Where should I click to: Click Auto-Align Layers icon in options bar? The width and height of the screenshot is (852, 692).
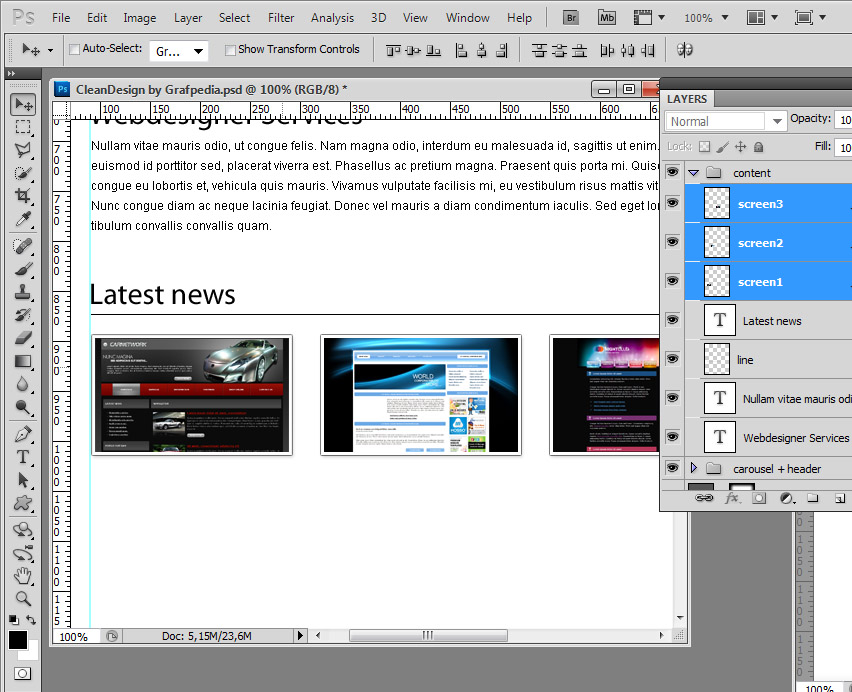click(x=685, y=50)
